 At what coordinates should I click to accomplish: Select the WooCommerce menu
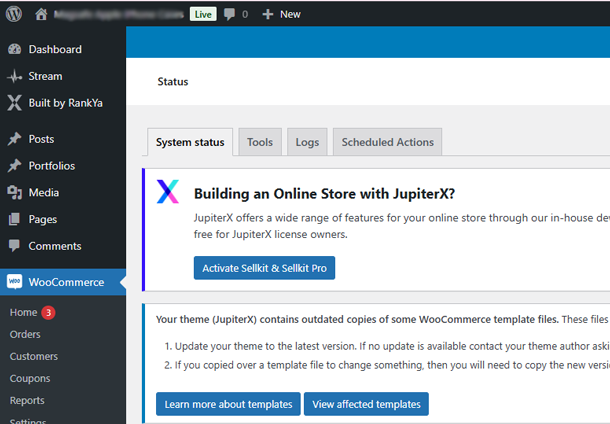click(63, 282)
